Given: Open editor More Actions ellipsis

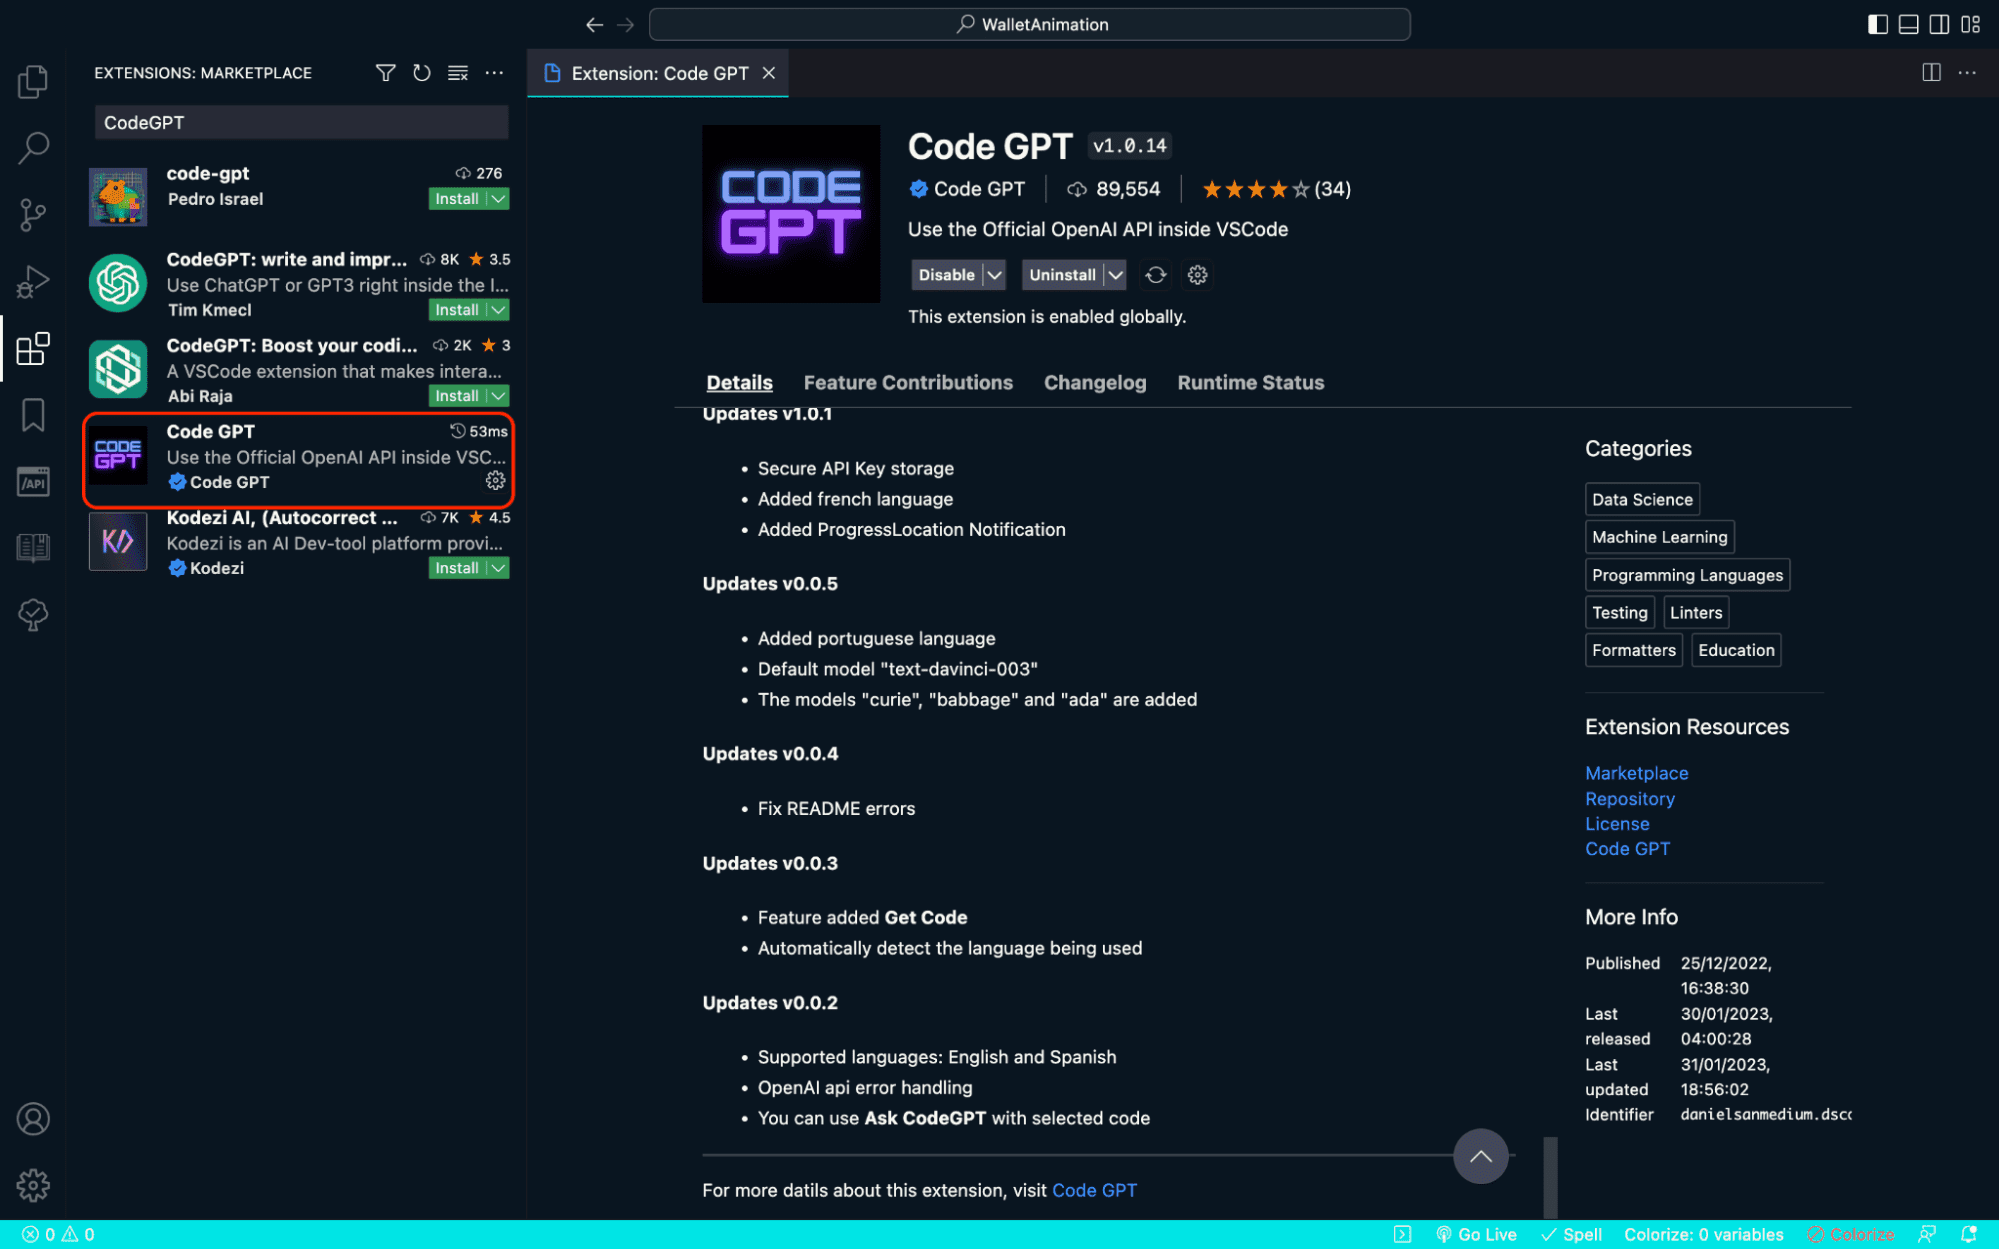Looking at the screenshot, I should click(1967, 73).
